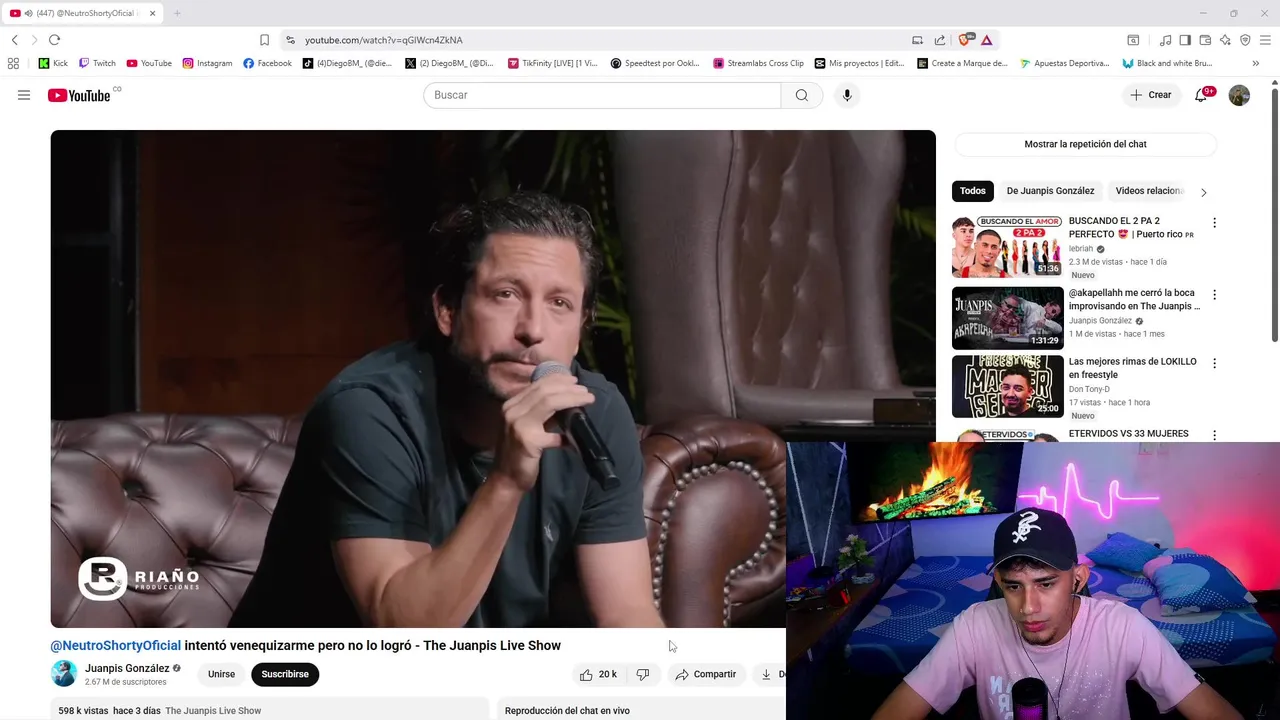Go back with the browser back arrow
This screenshot has height=720, width=1280.
(x=14, y=40)
